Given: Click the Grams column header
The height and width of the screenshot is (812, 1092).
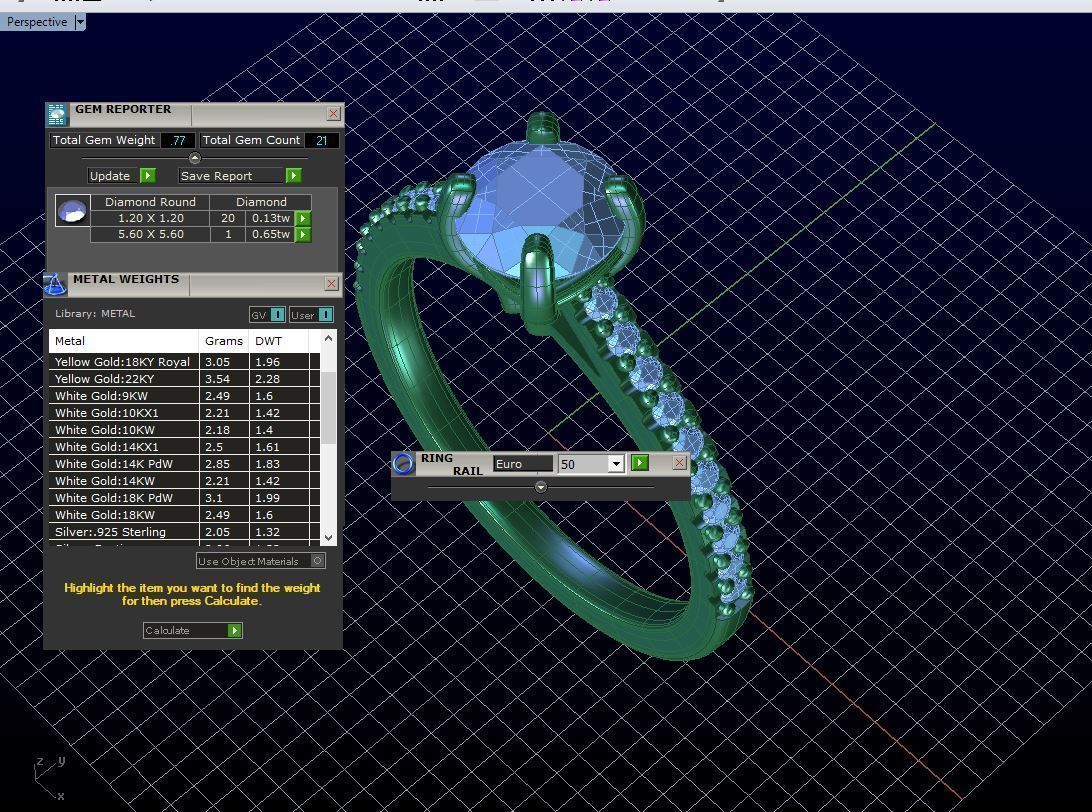Looking at the screenshot, I should click(224, 341).
